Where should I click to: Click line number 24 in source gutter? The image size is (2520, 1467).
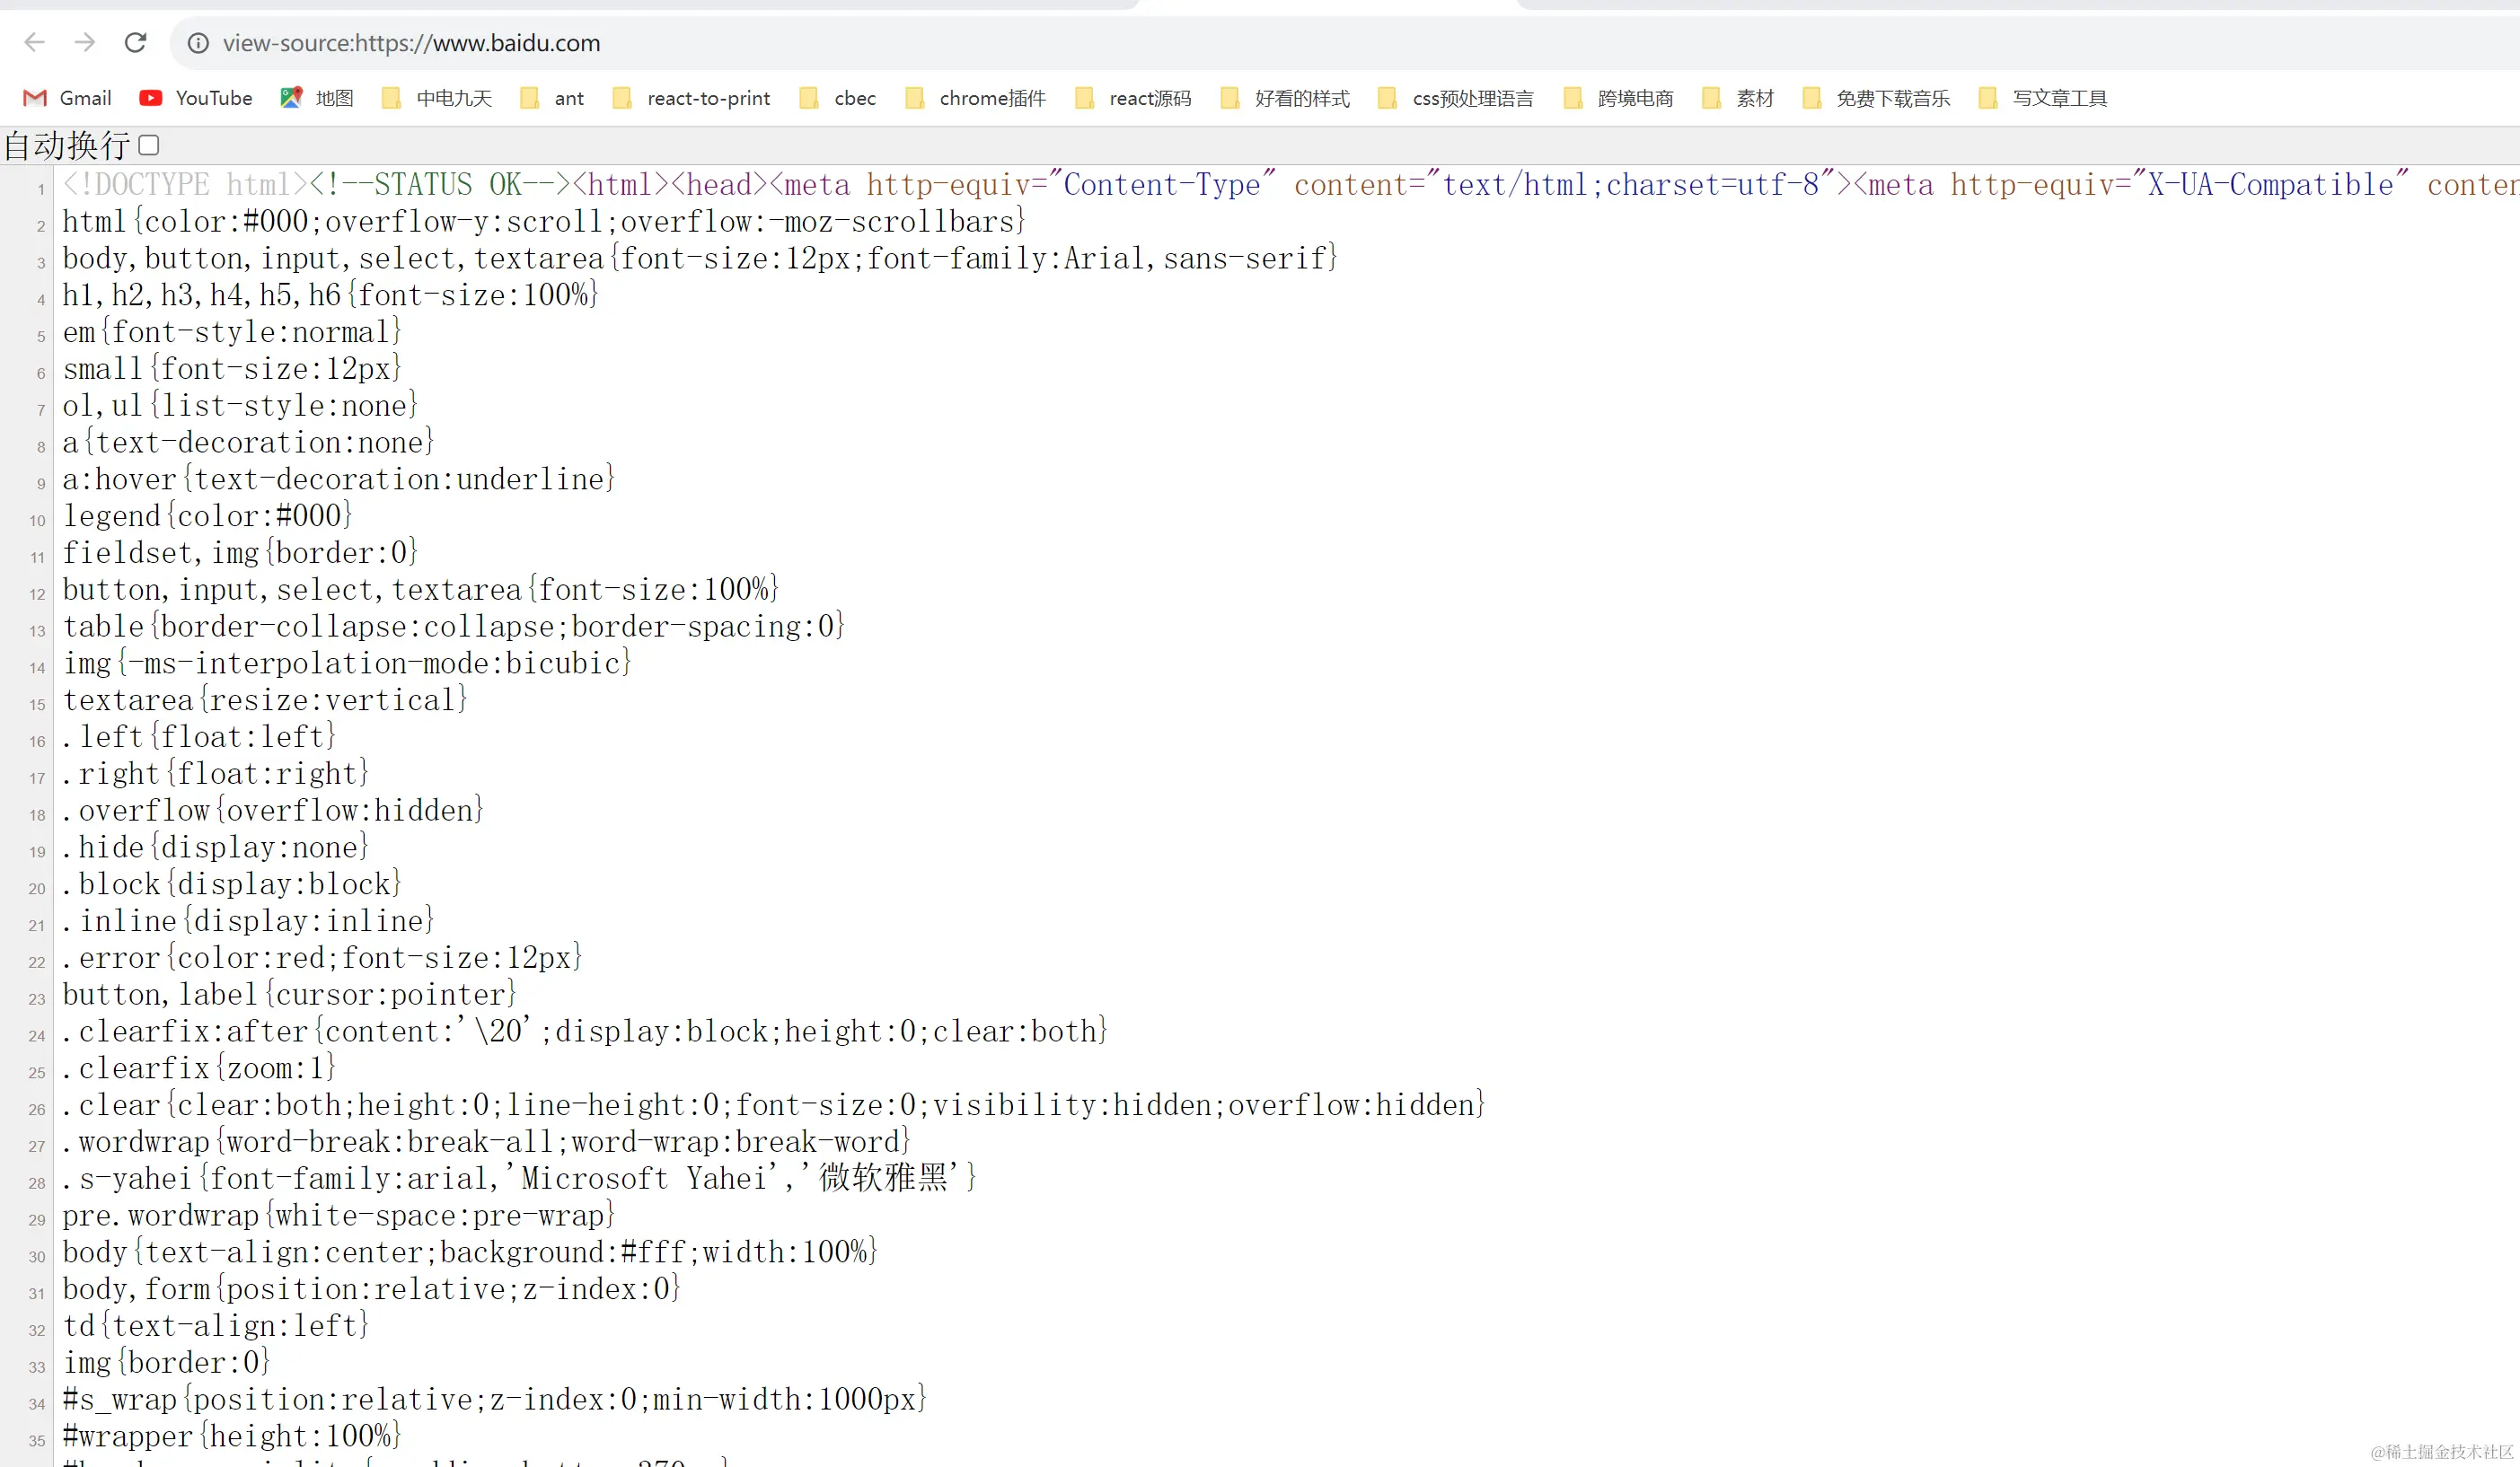point(37,1036)
